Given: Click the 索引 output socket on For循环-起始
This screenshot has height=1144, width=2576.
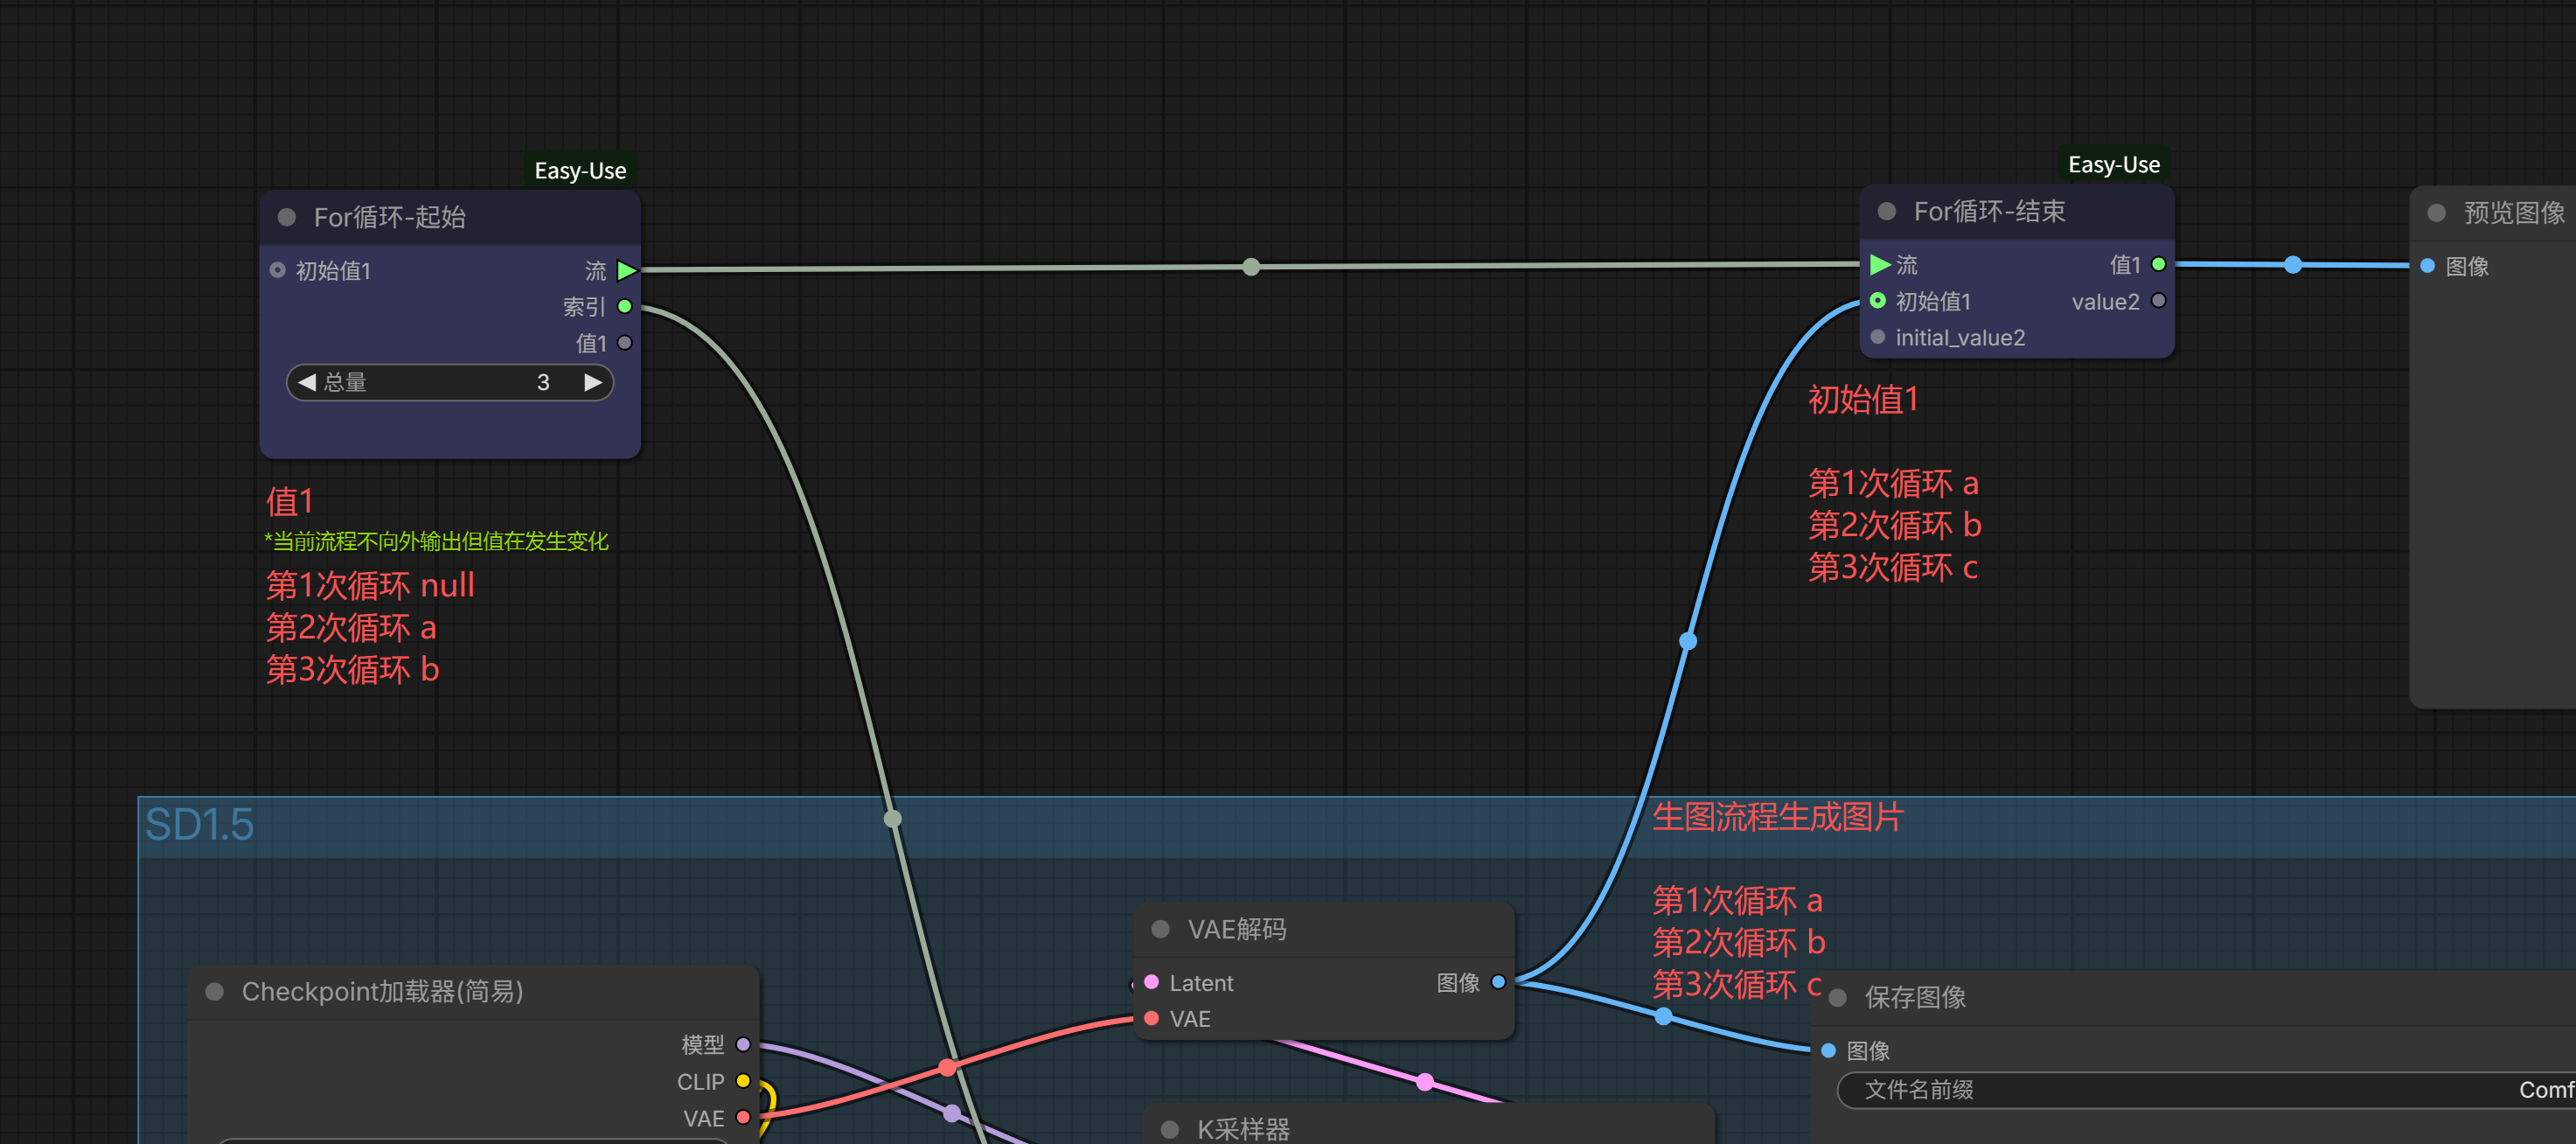Looking at the screenshot, I should pos(625,306).
